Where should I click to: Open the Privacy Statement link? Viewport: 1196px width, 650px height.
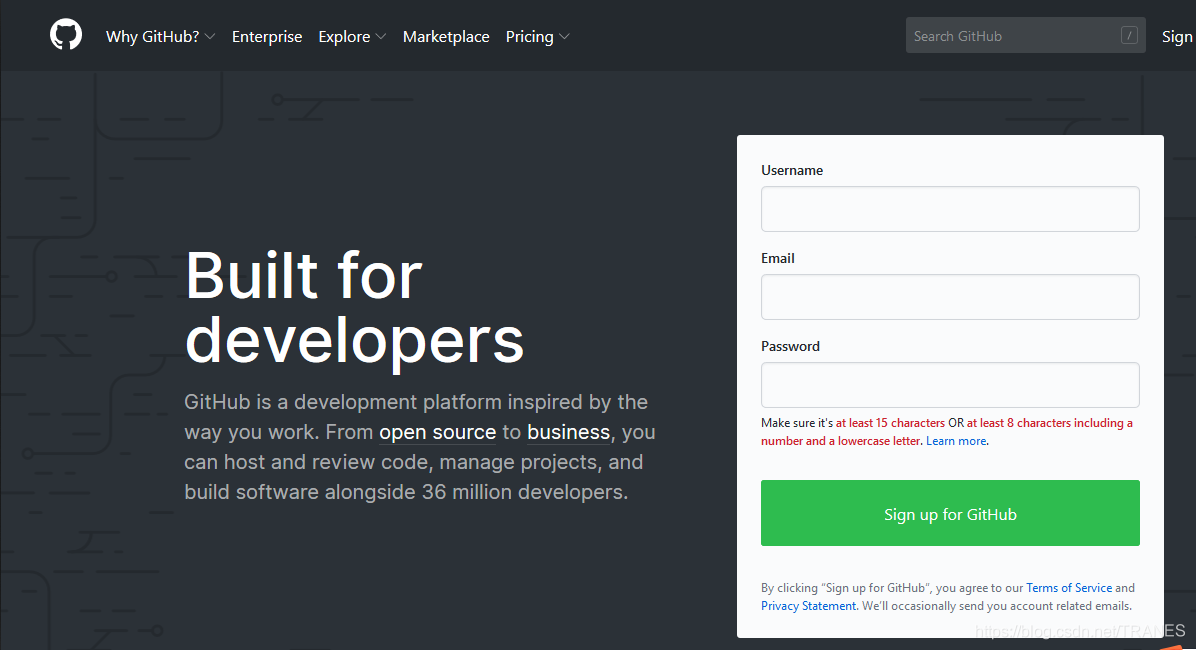[x=809, y=606]
